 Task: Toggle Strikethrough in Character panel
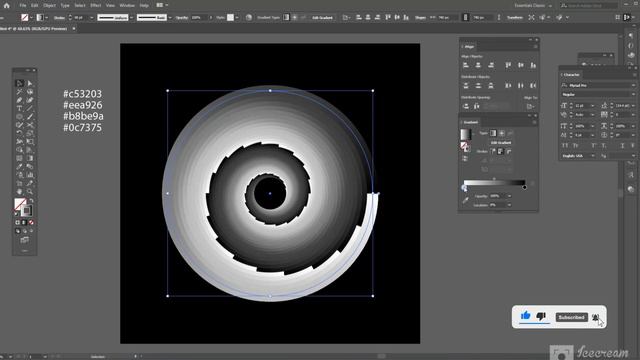coord(632,145)
